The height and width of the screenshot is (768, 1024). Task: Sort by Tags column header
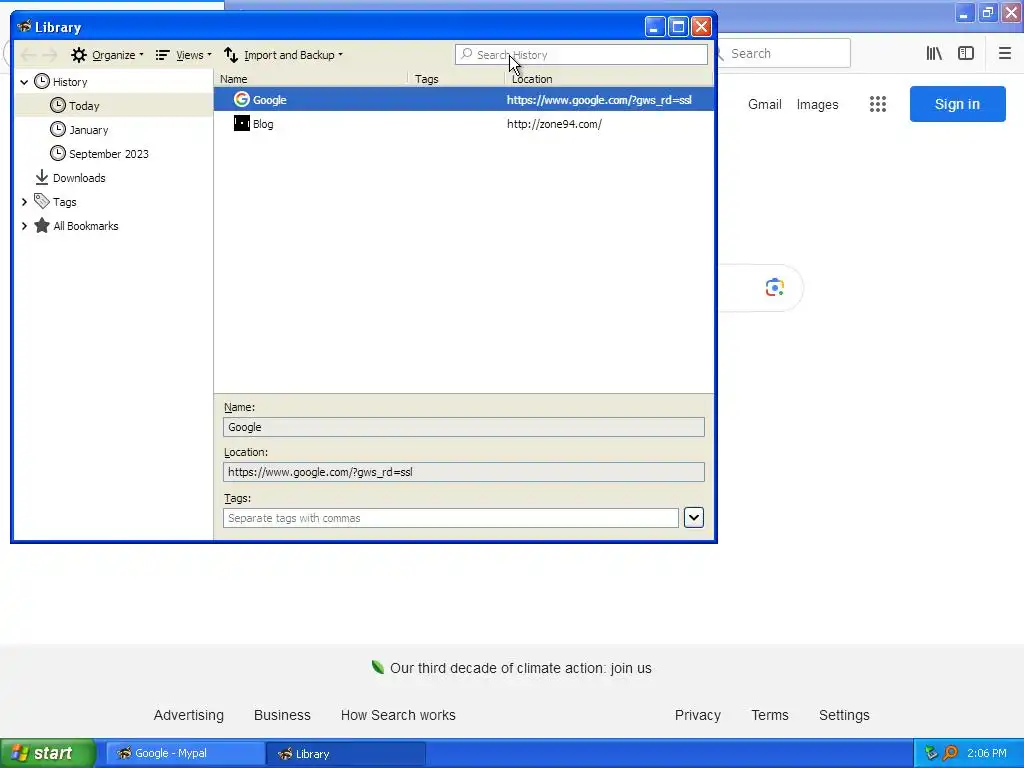(x=456, y=79)
